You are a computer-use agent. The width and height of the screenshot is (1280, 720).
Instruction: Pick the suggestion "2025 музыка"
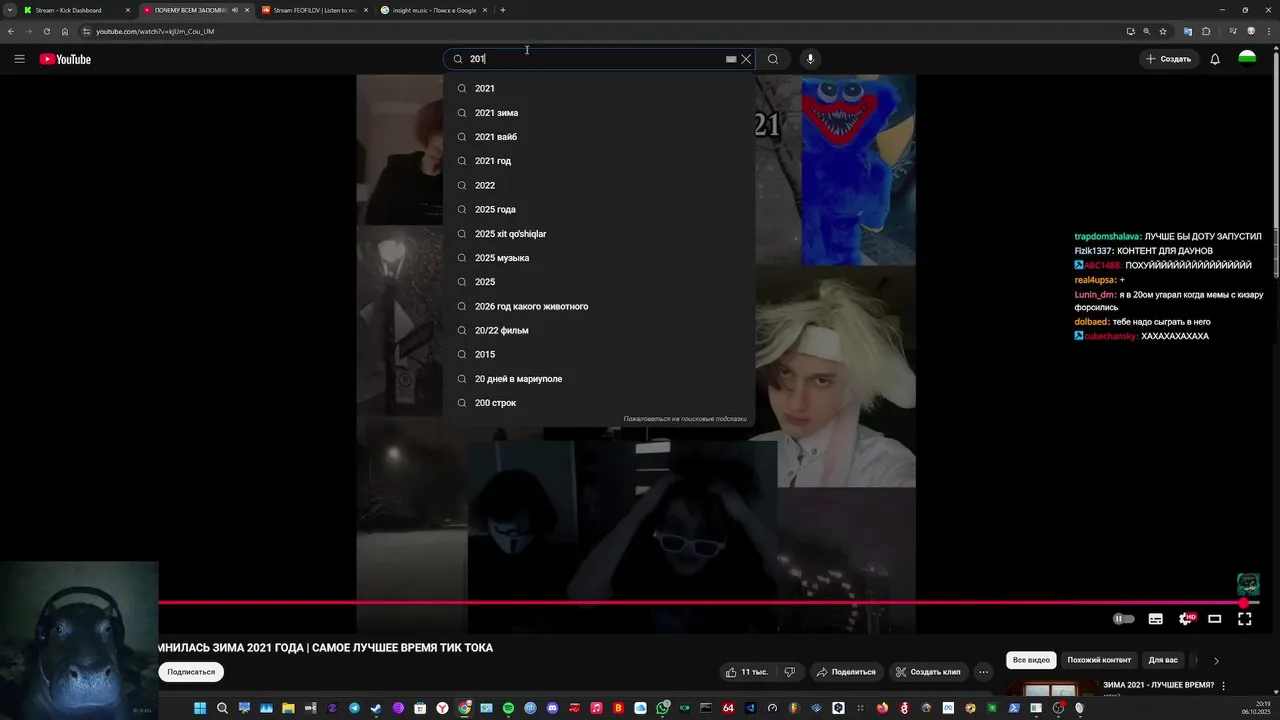coord(599,258)
